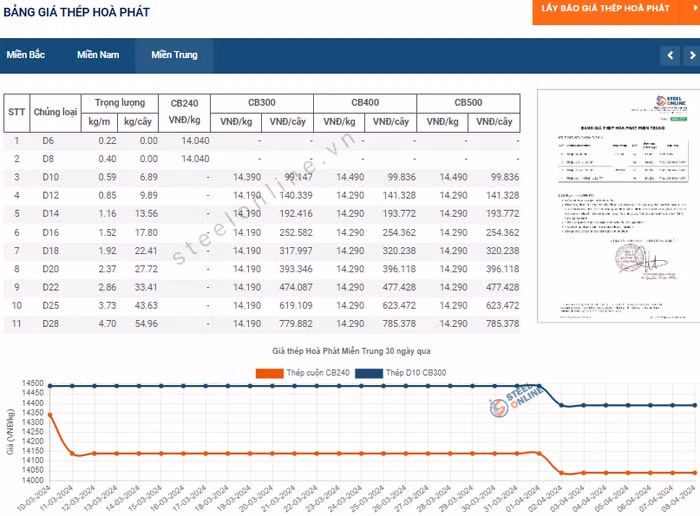Select the D12 row label
This screenshot has width=700, height=516.
[x=50, y=196]
